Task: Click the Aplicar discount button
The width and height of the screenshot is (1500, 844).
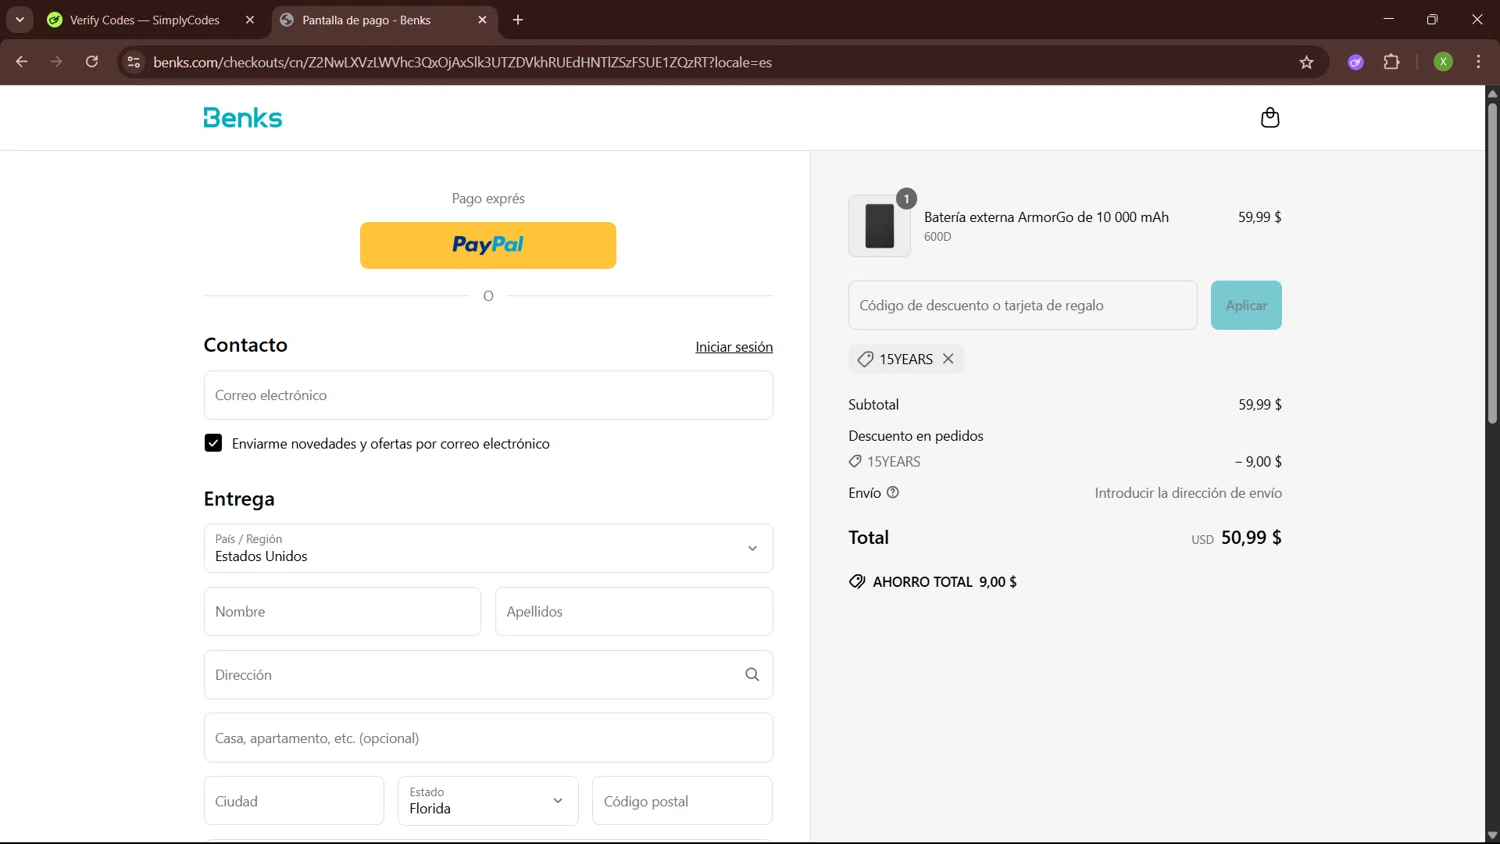Action: 1246,305
